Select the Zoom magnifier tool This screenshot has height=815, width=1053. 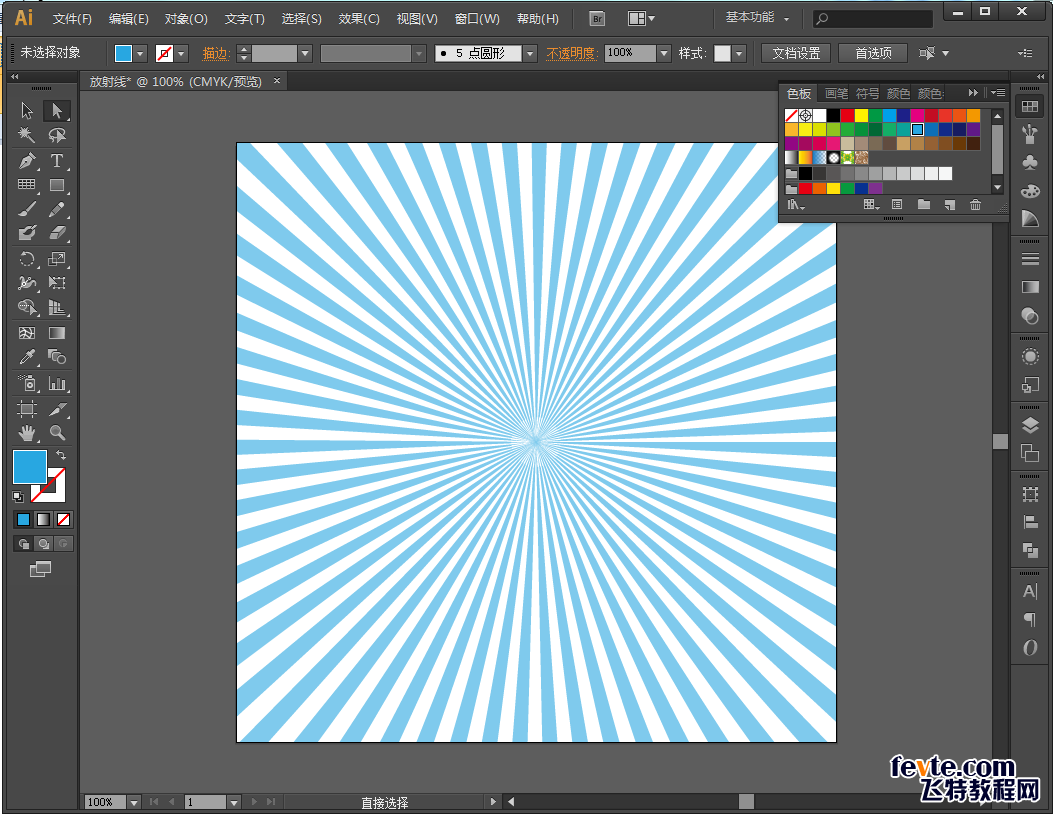[57, 433]
